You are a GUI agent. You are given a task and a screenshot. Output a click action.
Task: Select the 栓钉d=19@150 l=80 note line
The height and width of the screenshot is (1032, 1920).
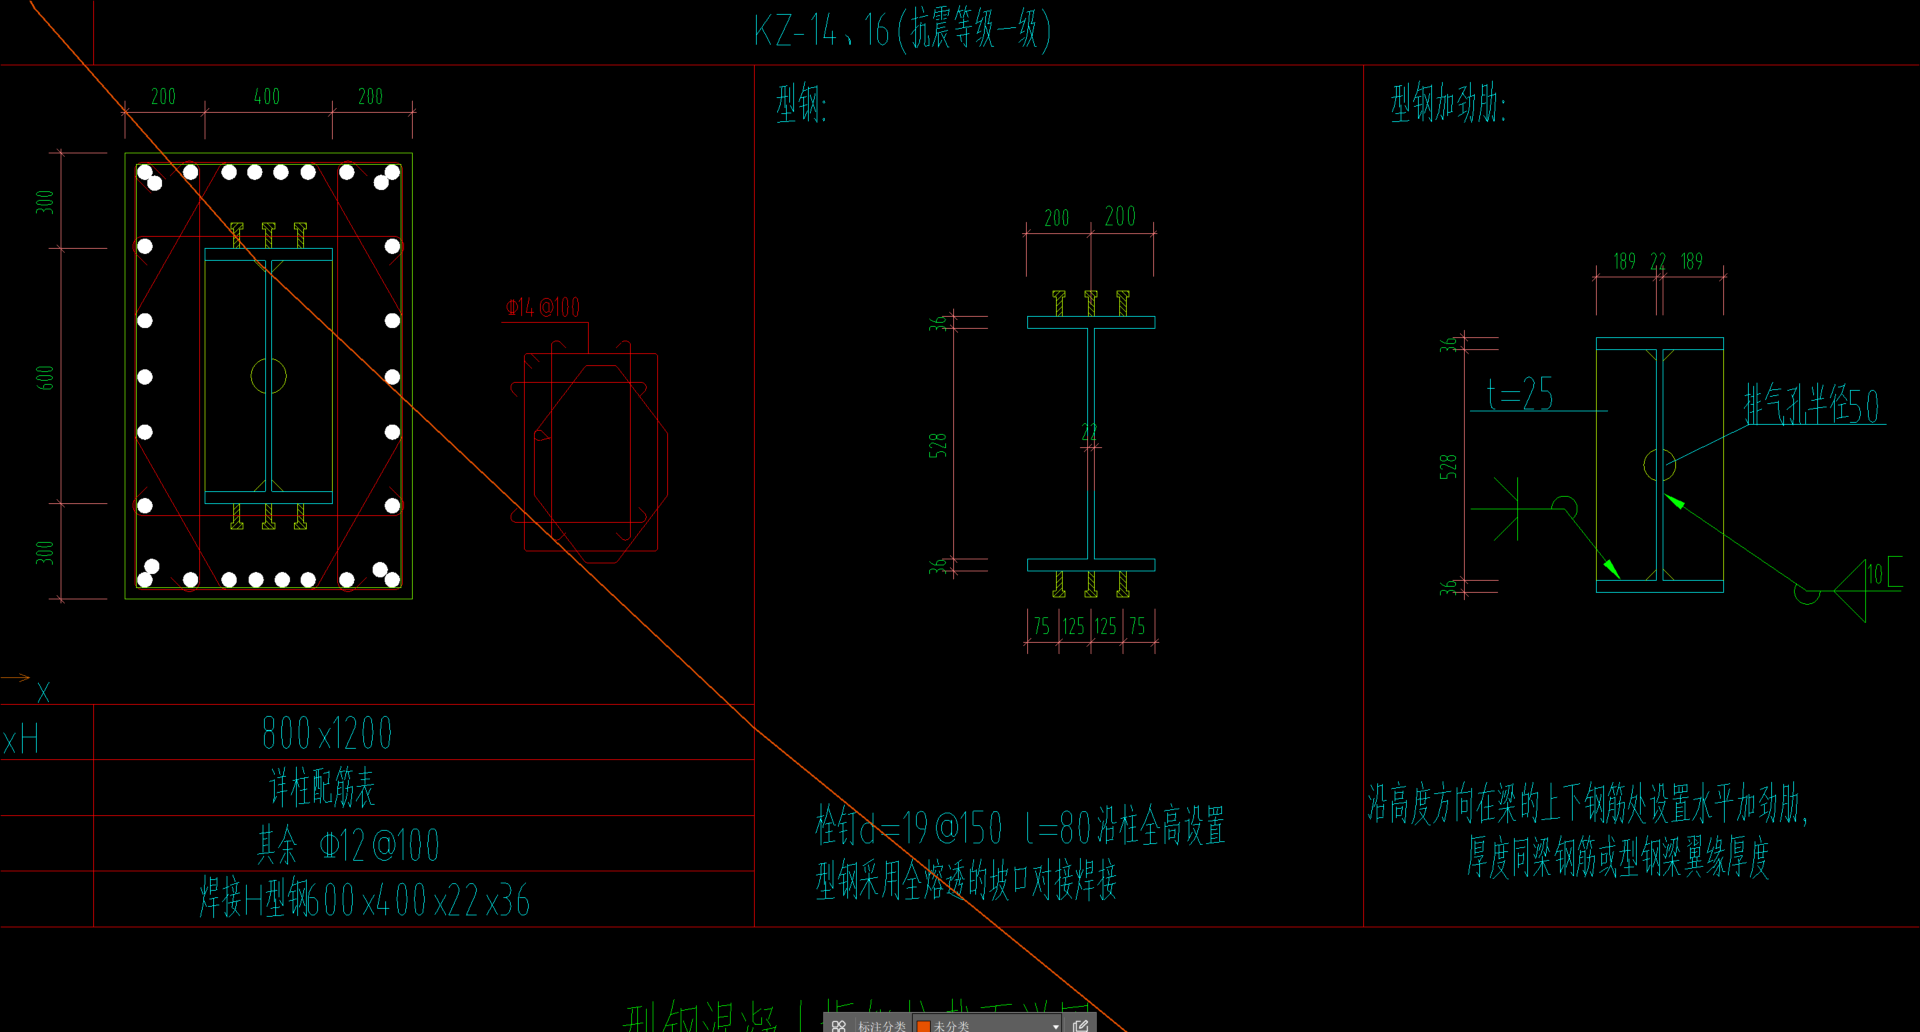coord(1020,827)
